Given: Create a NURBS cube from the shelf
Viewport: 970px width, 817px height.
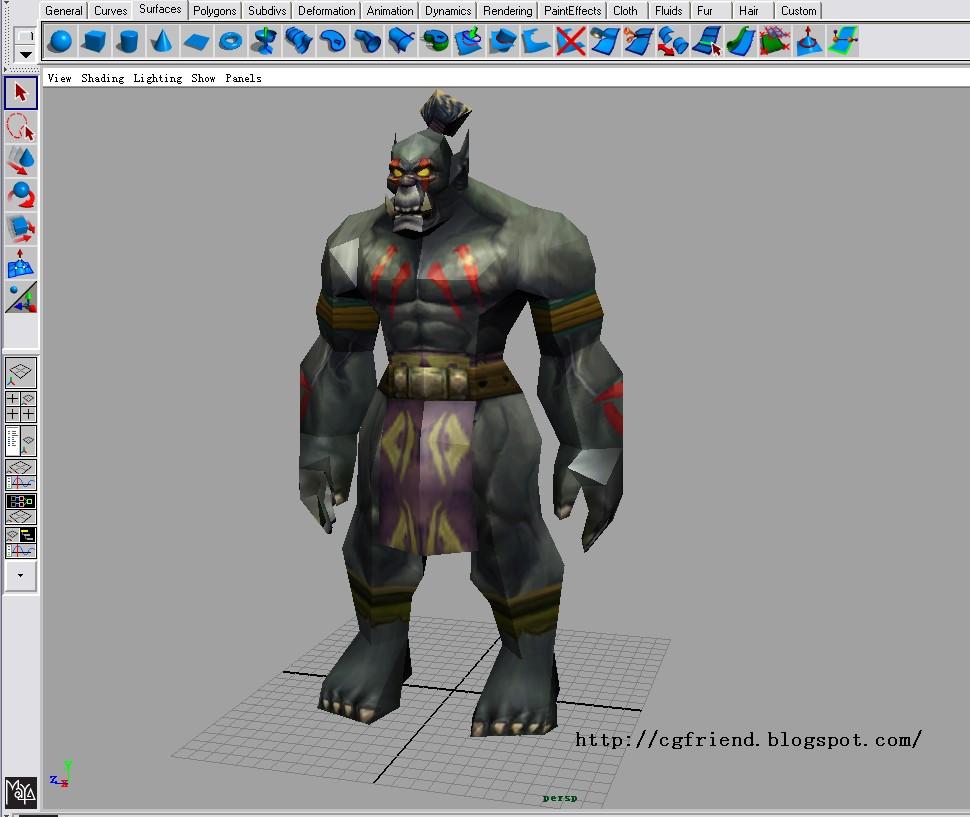Looking at the screenshot, I should [x=94, y=41].
